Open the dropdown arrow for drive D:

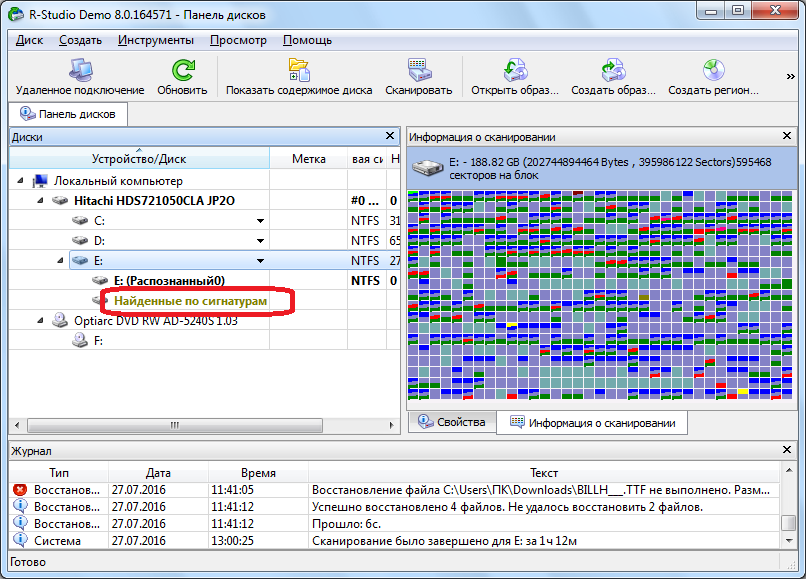261,241
